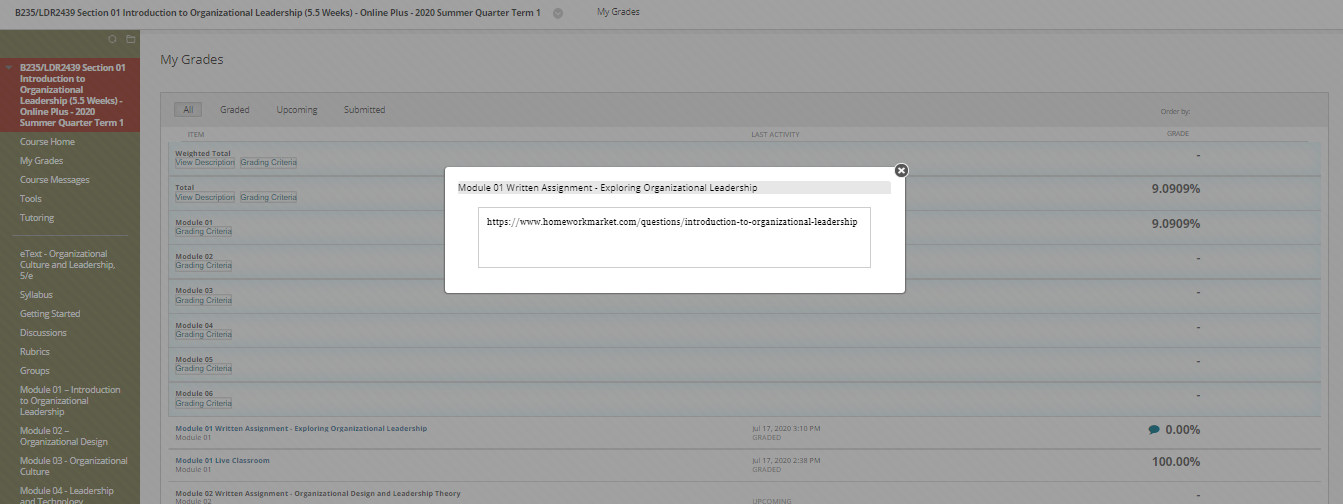Click the refresh icon above course menu
1343x504 pixels.
tap(112, 39)
